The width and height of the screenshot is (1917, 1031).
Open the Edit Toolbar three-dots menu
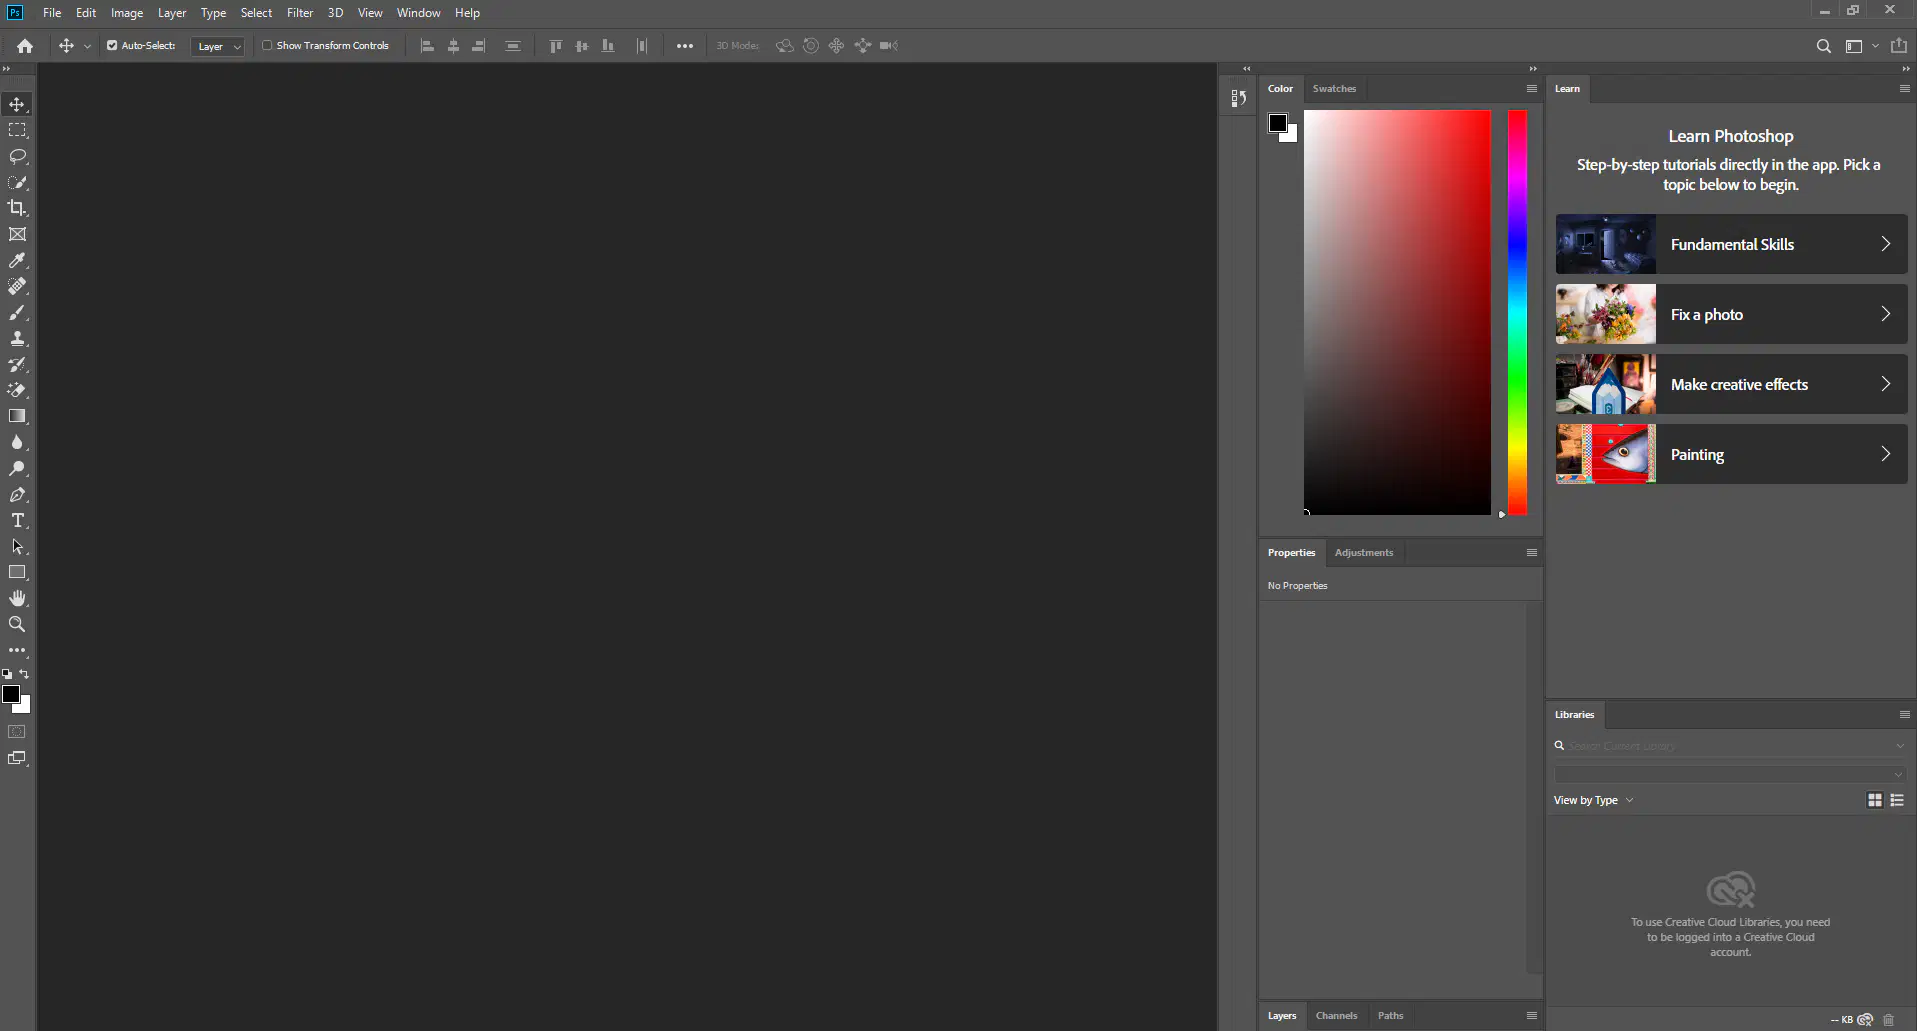coord(17,650)
